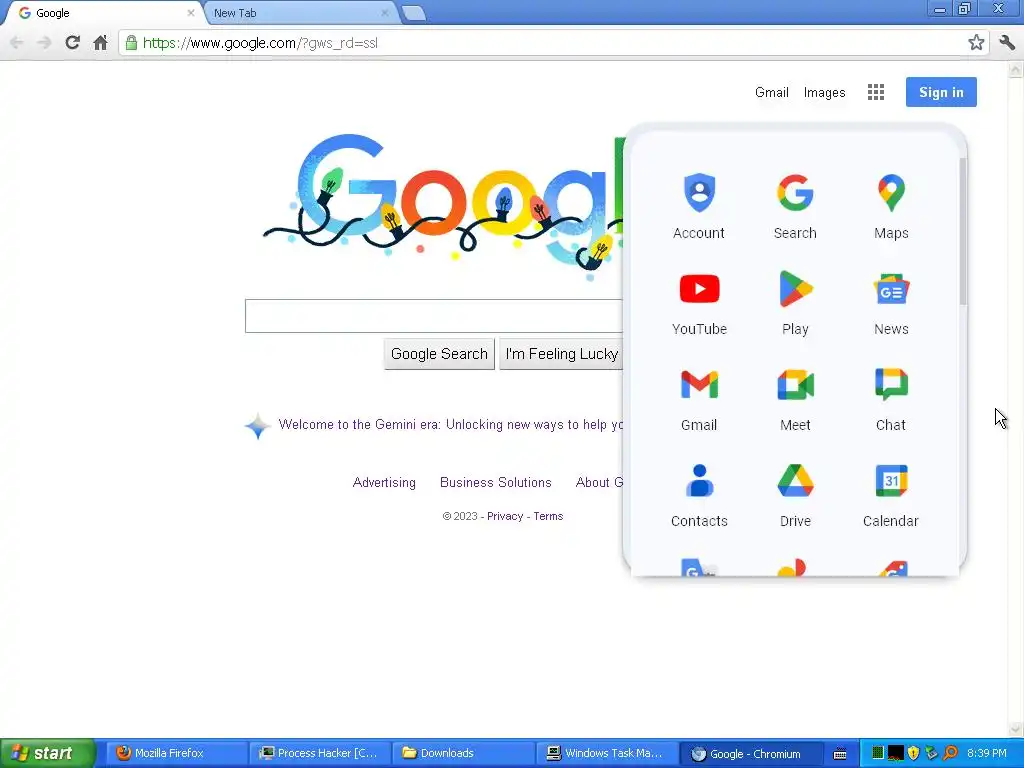Viewport: 1024px width, 768px height.
Task: Open the Terms link
Action: pyautogui.click(x=548, y=517)
